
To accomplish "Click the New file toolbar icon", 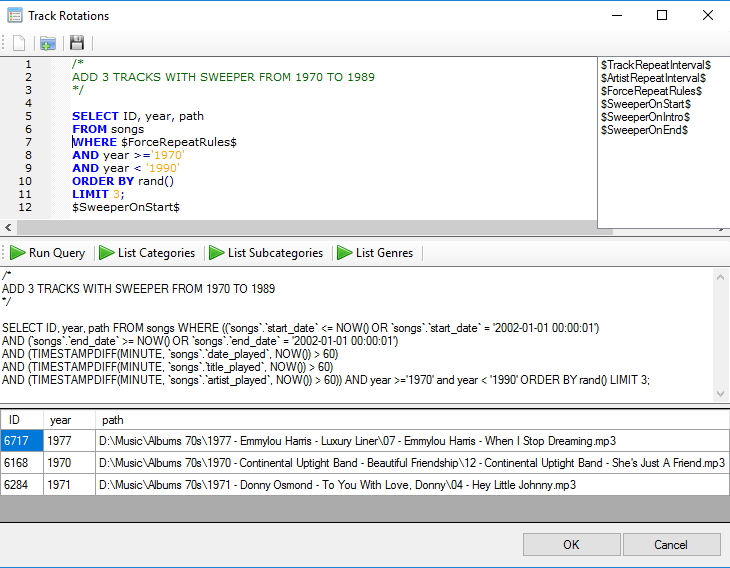I will (19, 43).
